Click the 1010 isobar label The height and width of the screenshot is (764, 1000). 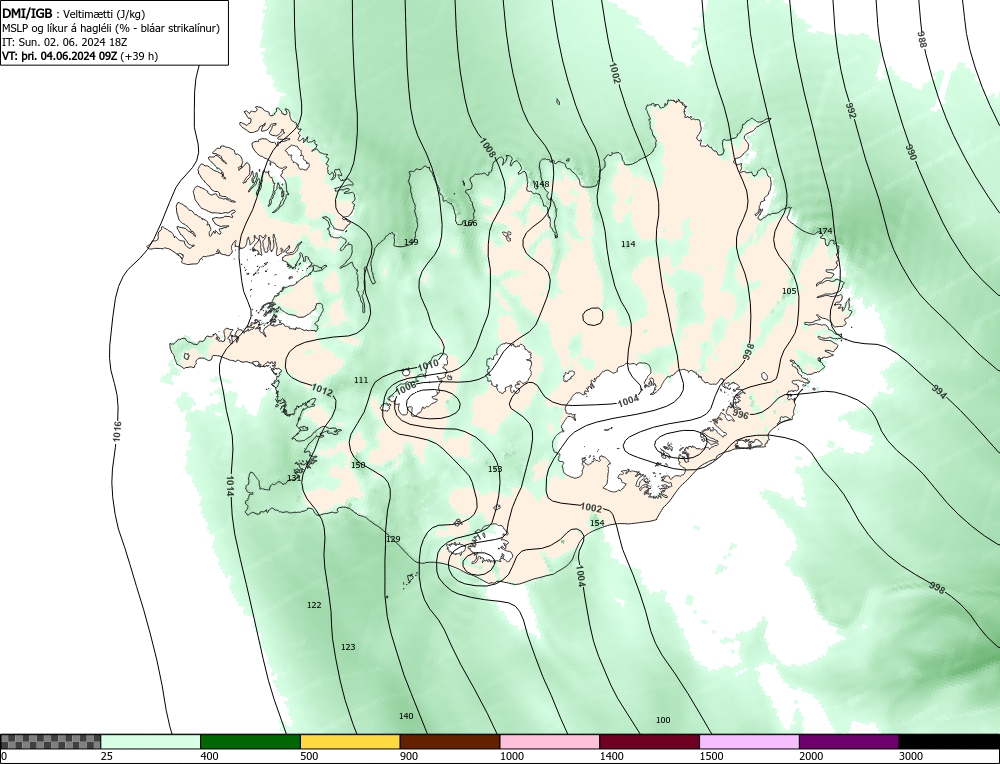click(428, 365)
